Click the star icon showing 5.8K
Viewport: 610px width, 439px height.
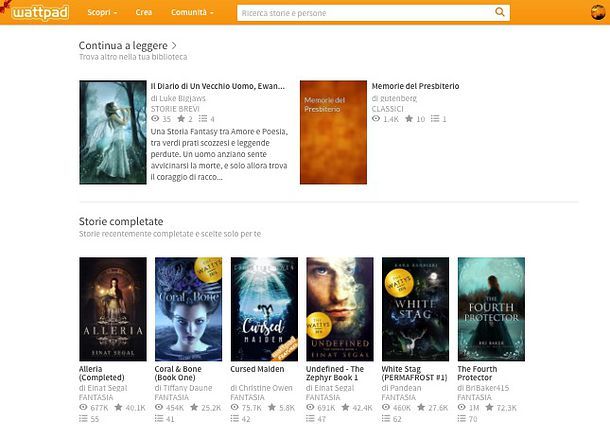click(272, 407)
